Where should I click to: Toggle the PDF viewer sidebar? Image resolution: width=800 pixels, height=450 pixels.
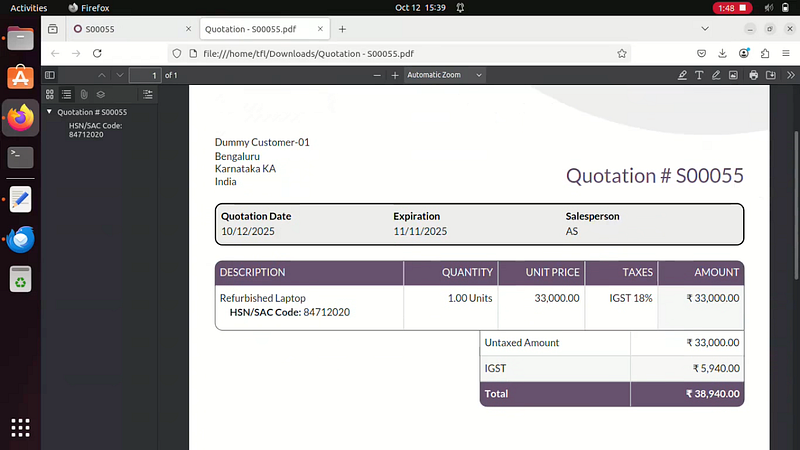coord(52,75)
